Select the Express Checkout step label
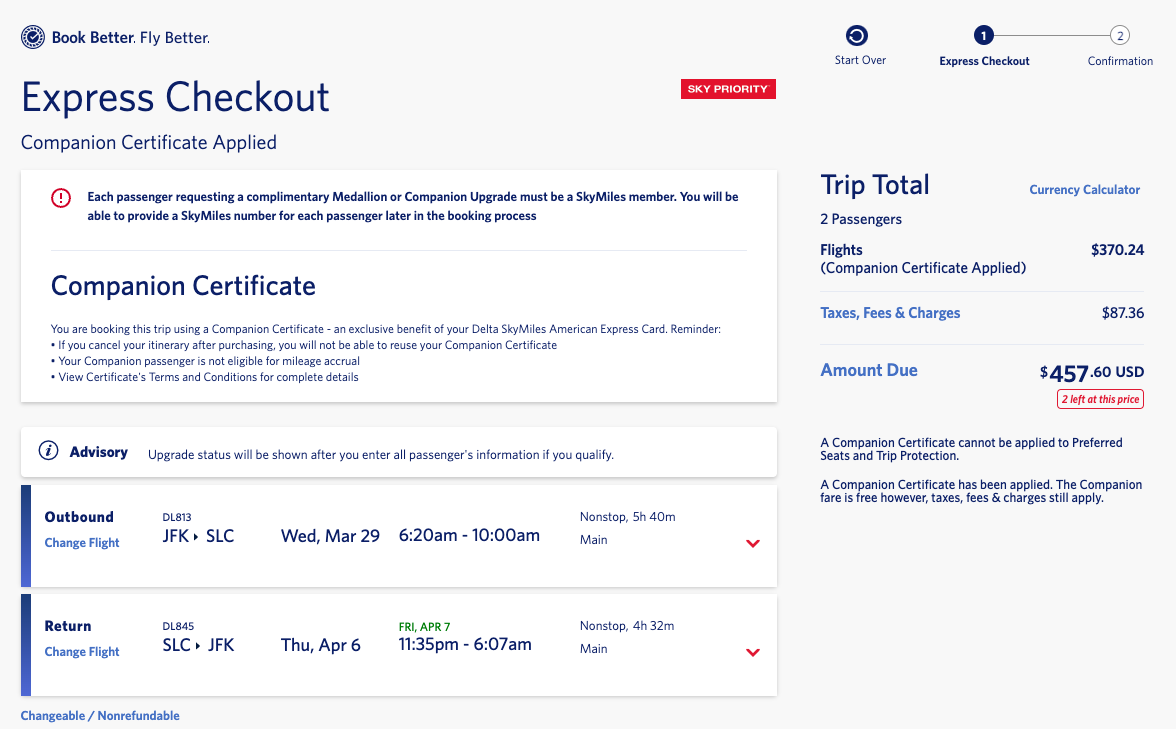The image size is (1176, 729). pyautogui.click(x=983, y=60)
